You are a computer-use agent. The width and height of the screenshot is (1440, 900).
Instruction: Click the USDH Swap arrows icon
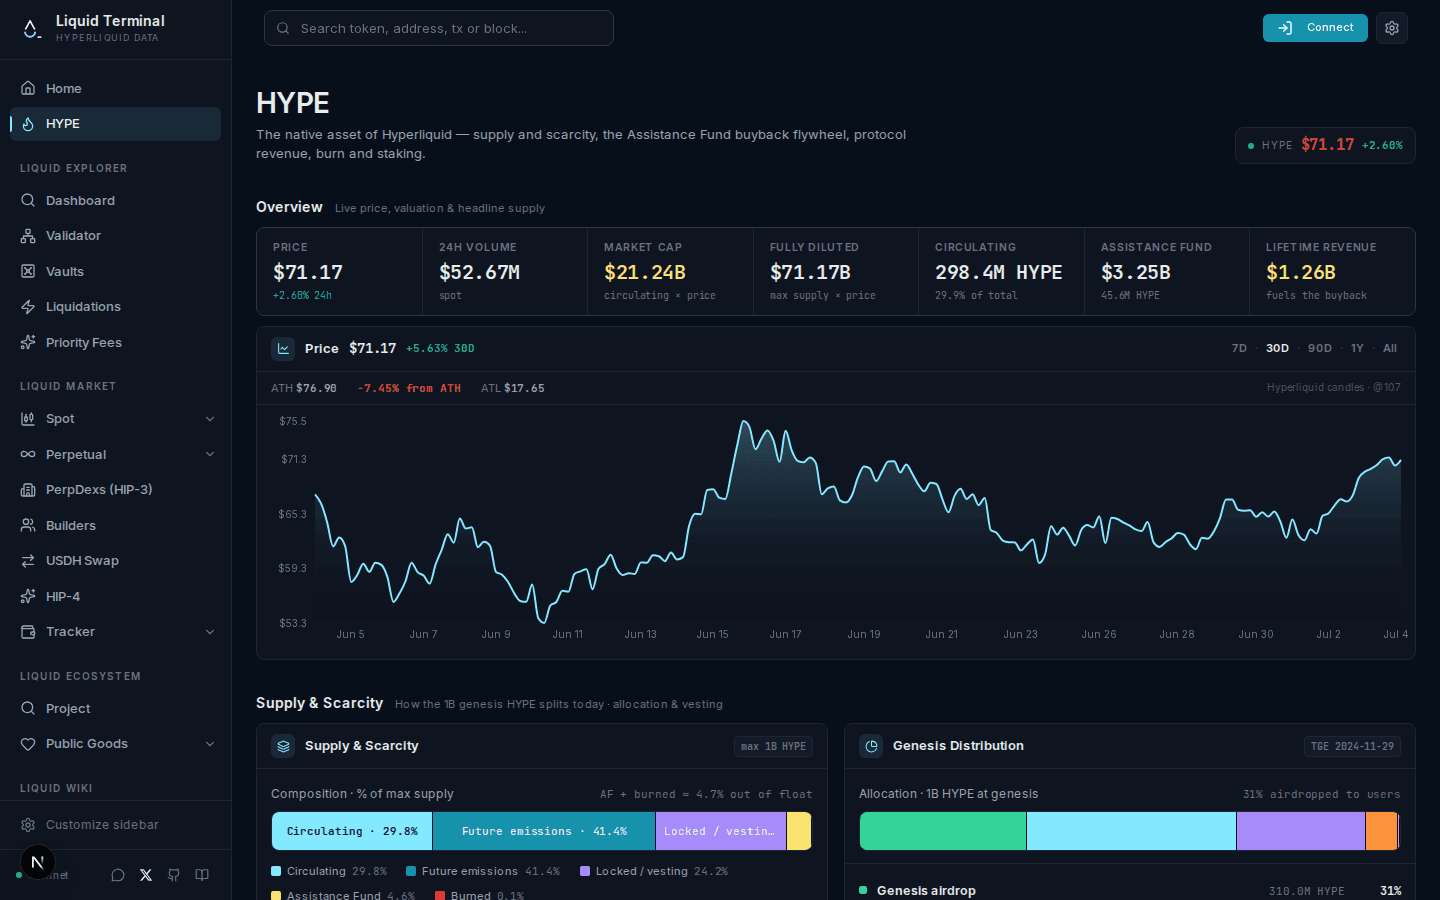pos(28,561)
